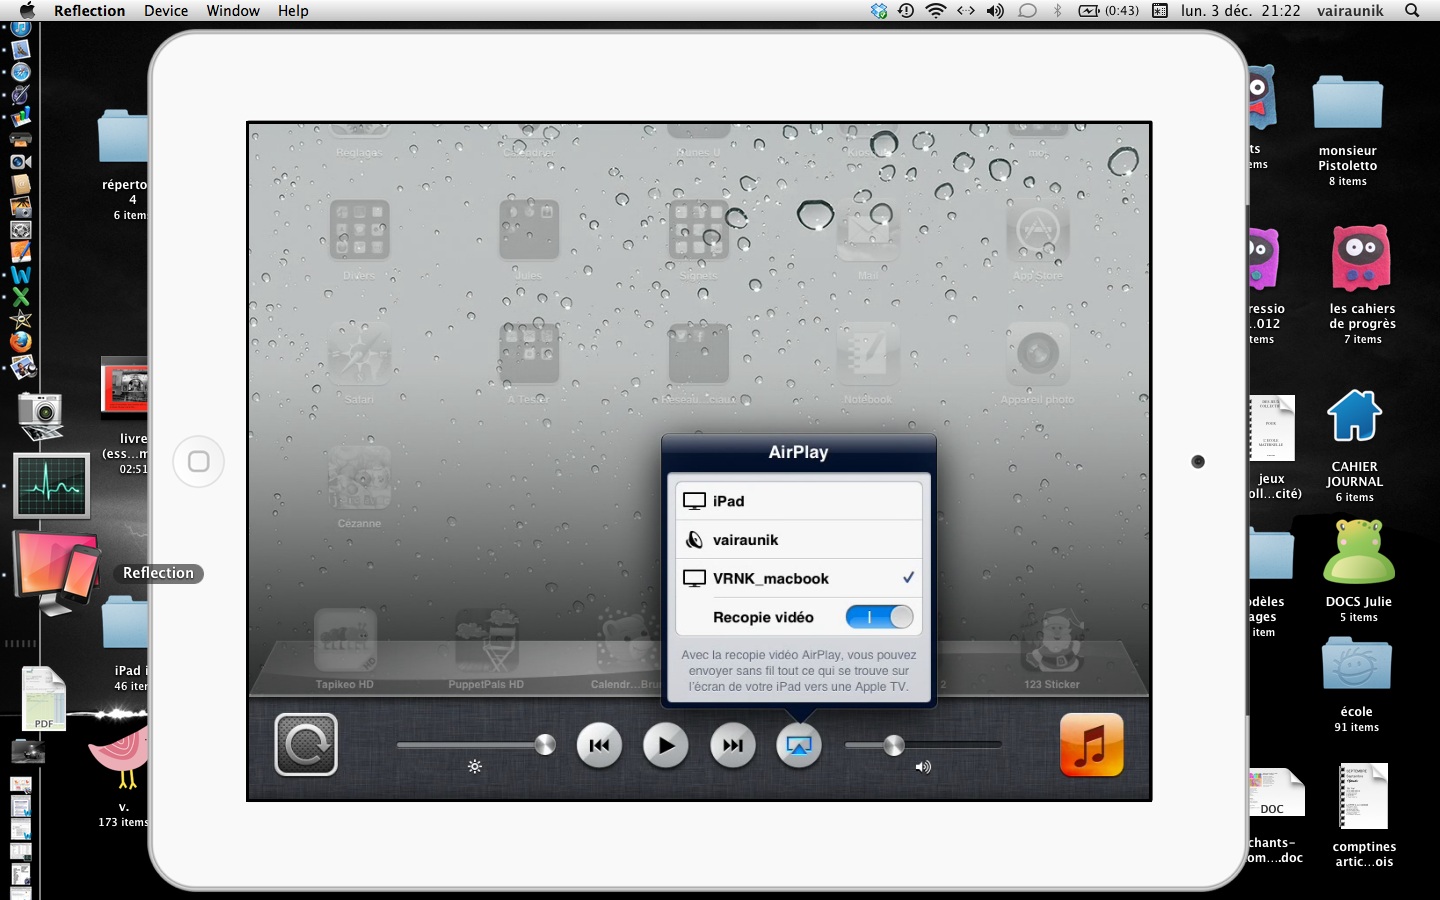The image size is (1440, 900).
Task: Skip to the next track
Action: (733, 745)
